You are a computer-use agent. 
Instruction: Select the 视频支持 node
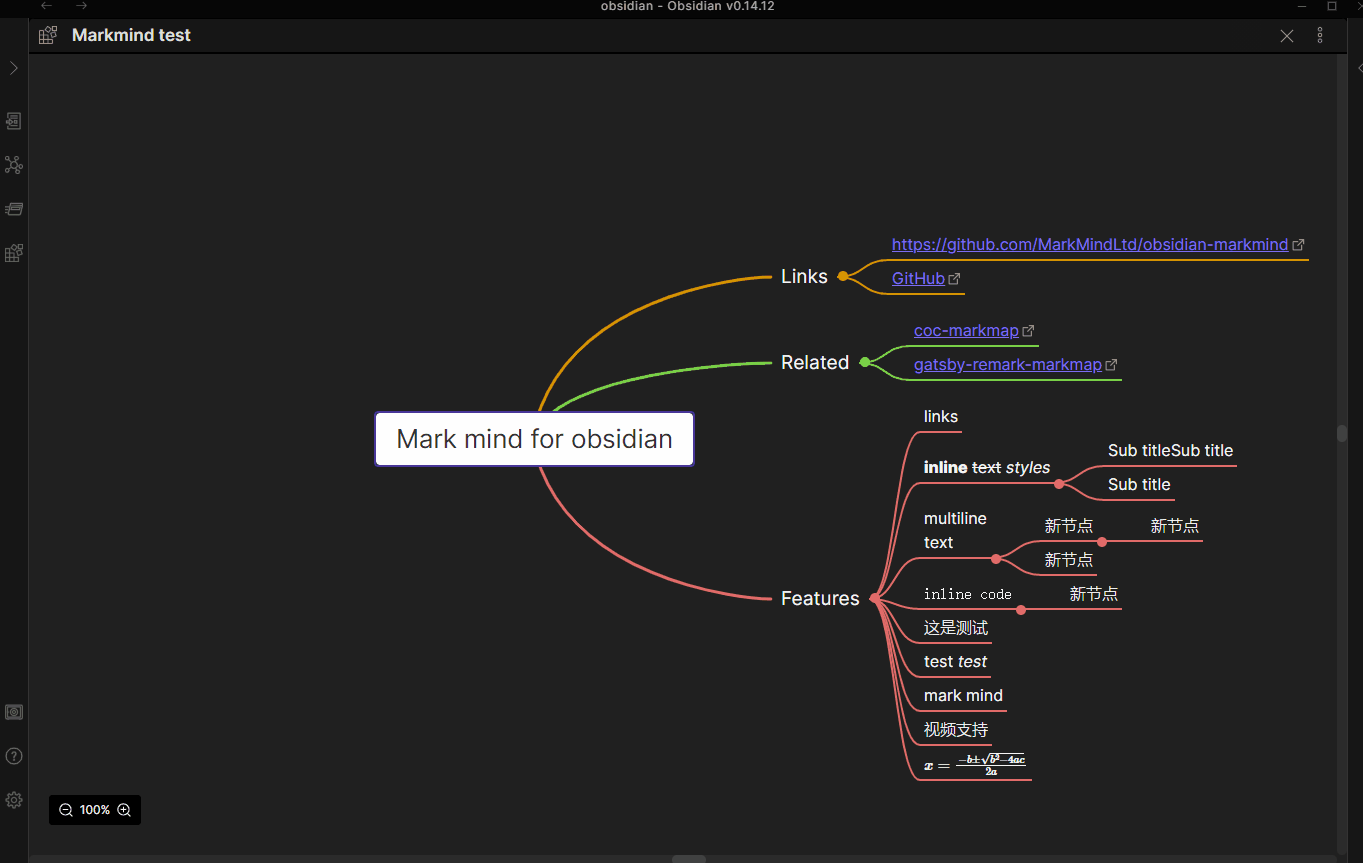(x=956, y=729)
